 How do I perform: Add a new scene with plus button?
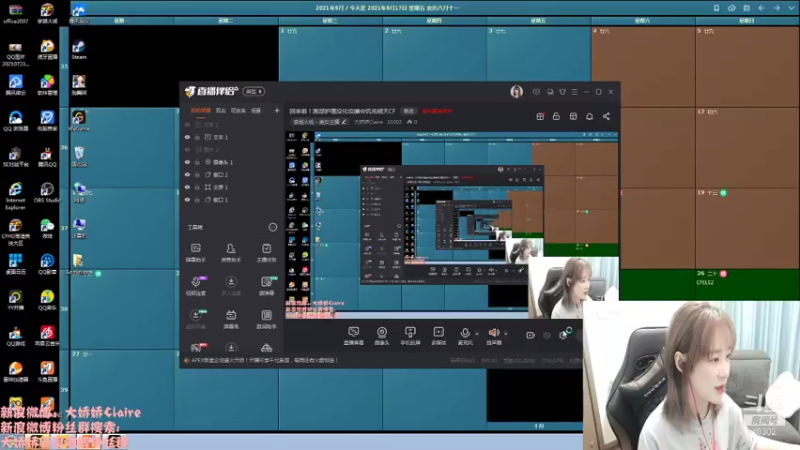point(277,110)
